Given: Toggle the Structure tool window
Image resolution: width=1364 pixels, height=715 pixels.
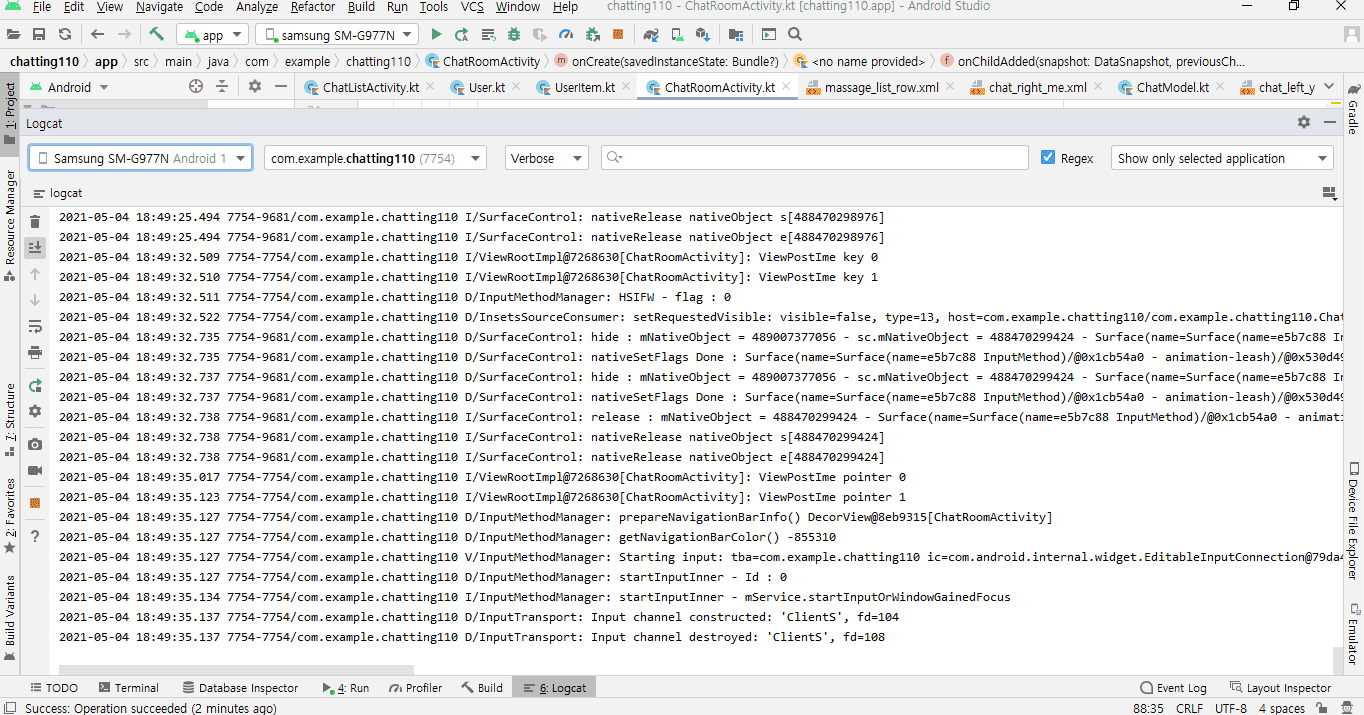Looking at the screenshot, I should point(10,419).
